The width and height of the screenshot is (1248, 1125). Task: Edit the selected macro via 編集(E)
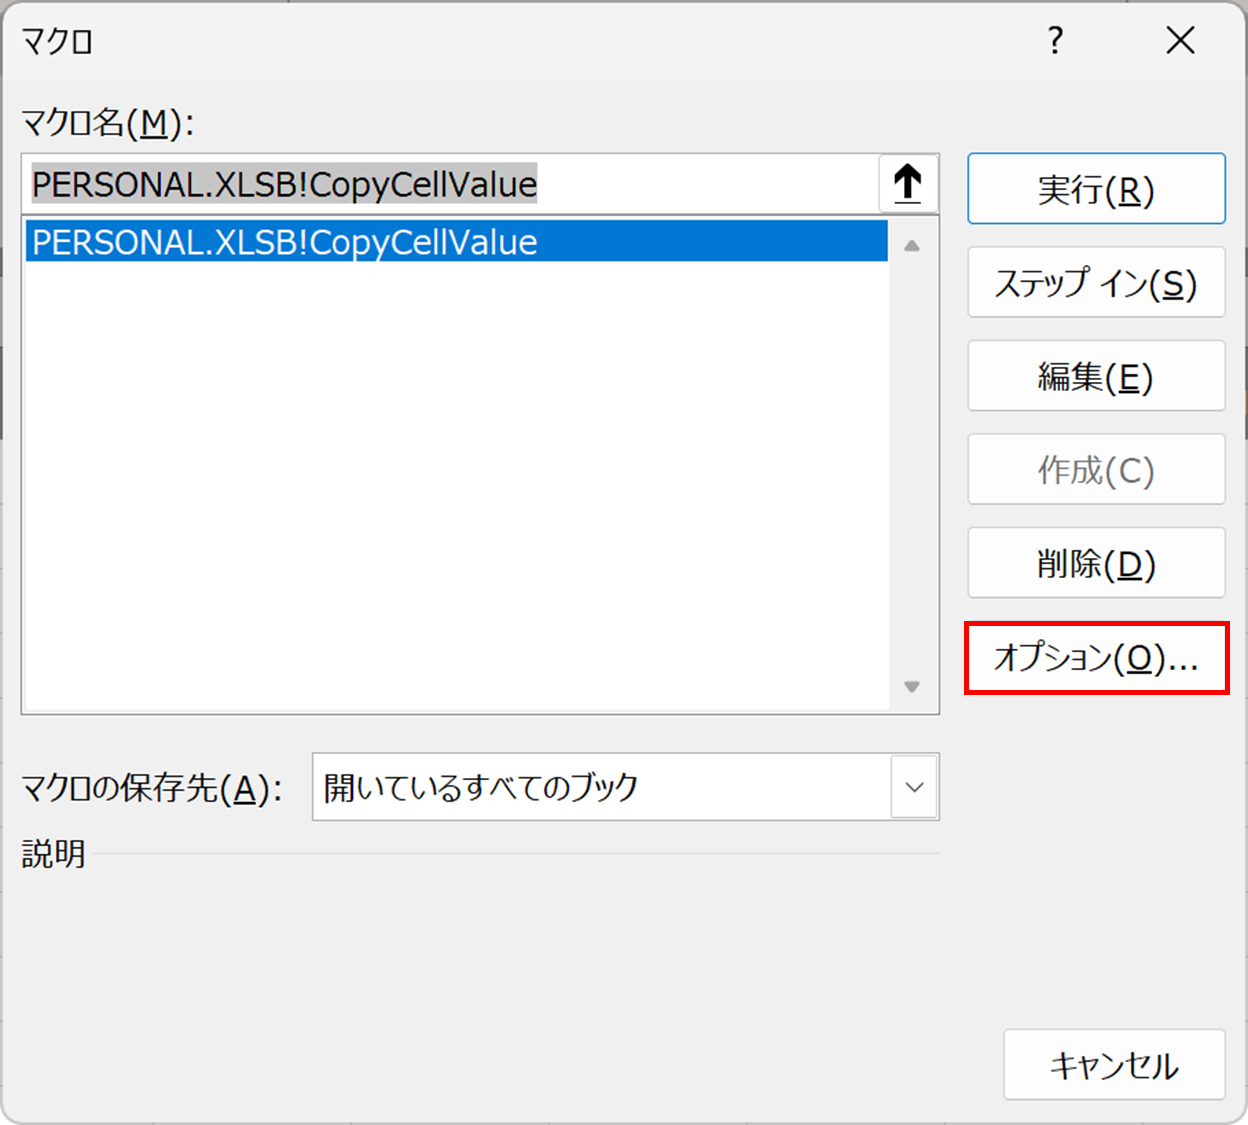pyautogui.click(x=1096, y=376)
